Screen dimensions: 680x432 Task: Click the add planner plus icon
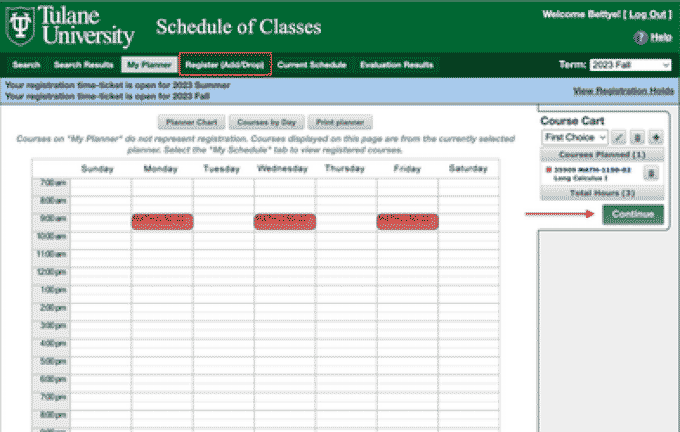point(656,137)
